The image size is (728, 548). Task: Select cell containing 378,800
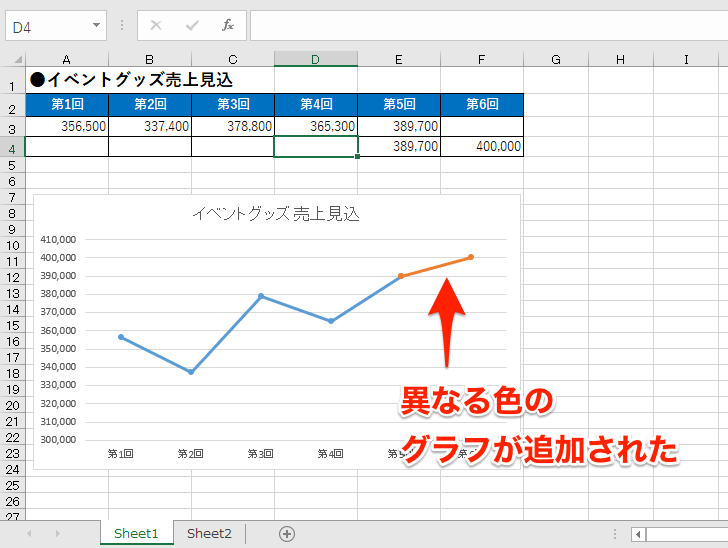[x=233, y=126]
